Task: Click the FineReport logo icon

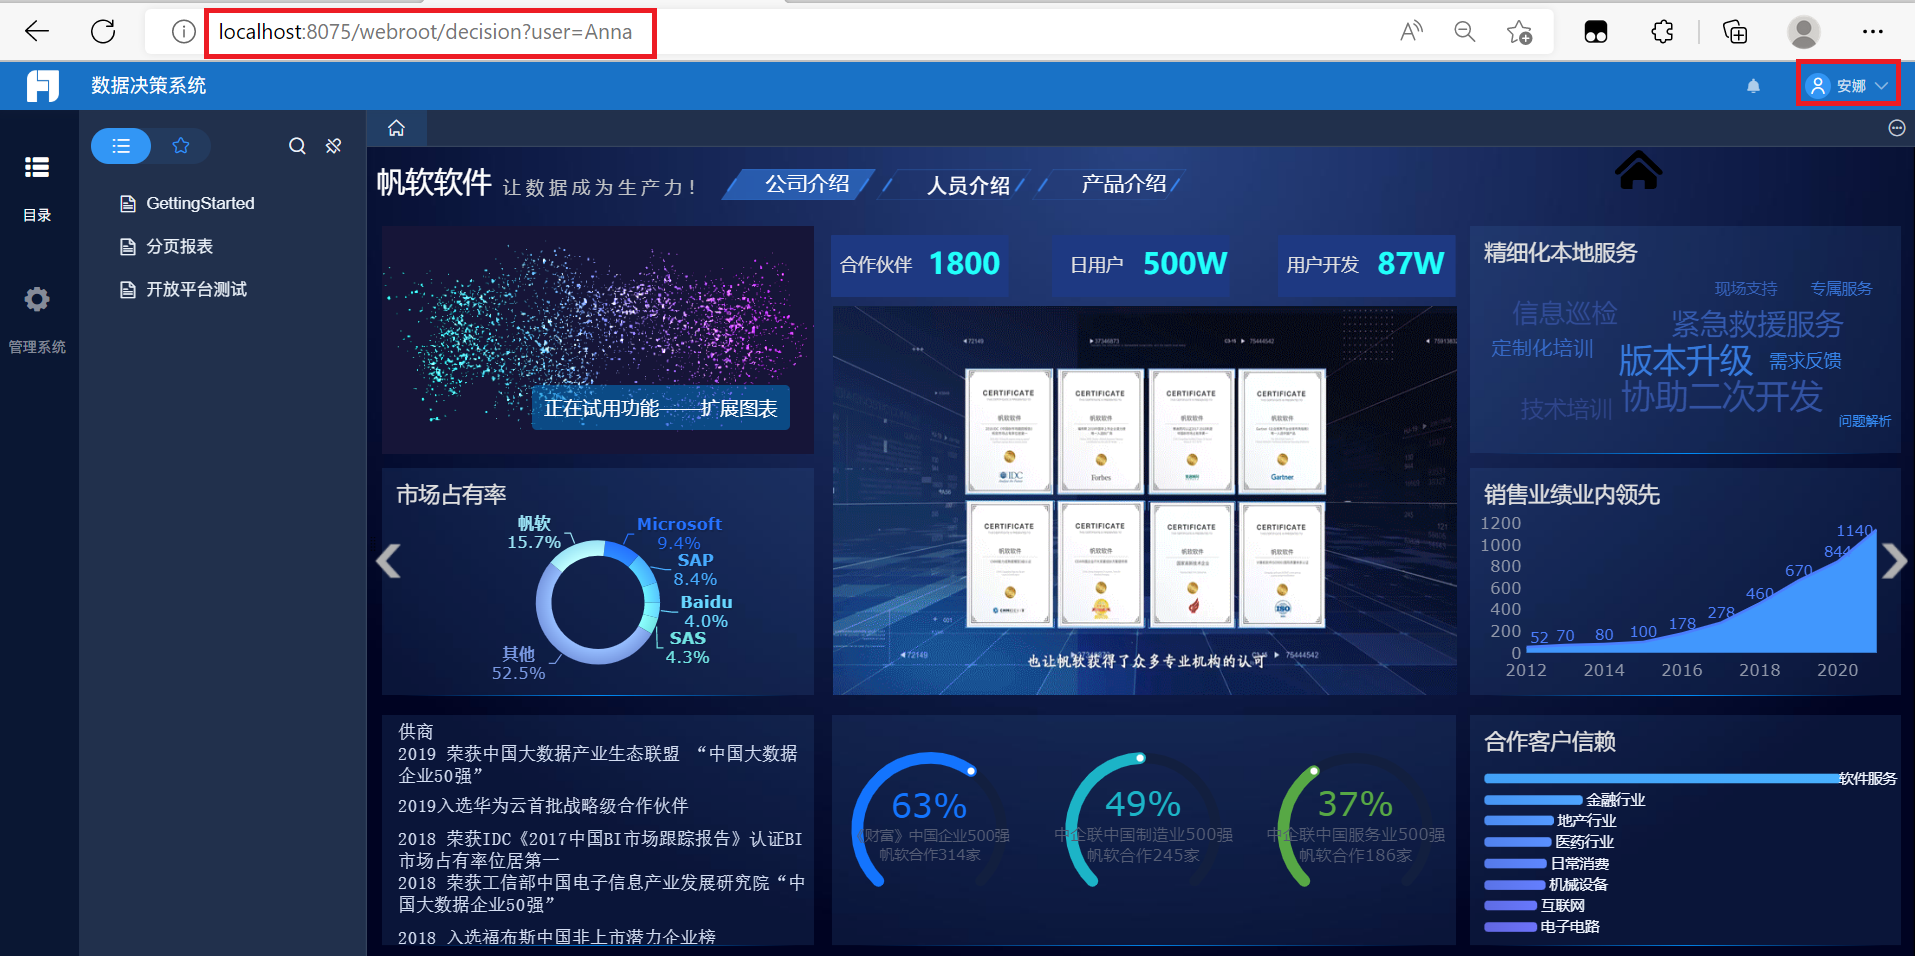Action: [x=43, y=86]
